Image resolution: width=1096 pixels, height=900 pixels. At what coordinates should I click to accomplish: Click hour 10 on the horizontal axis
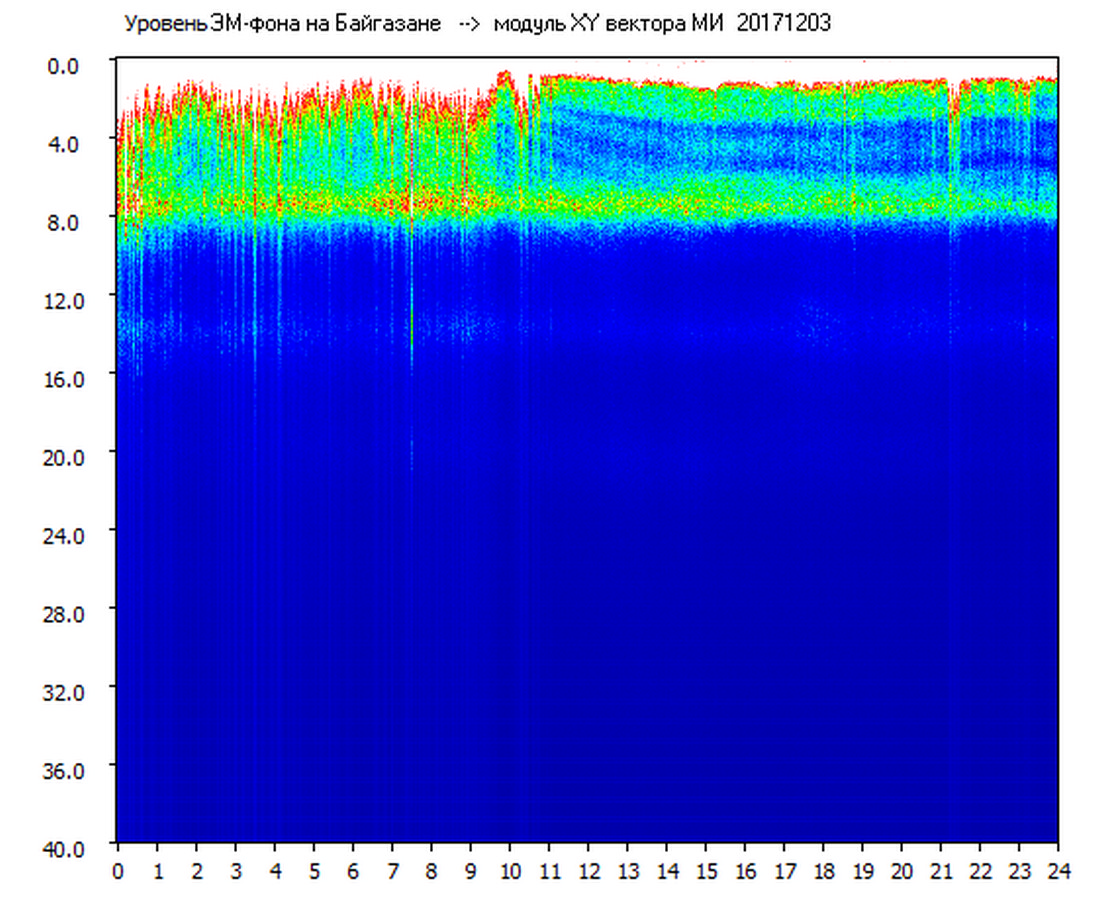pyautogui.click(x=510, y=871)
